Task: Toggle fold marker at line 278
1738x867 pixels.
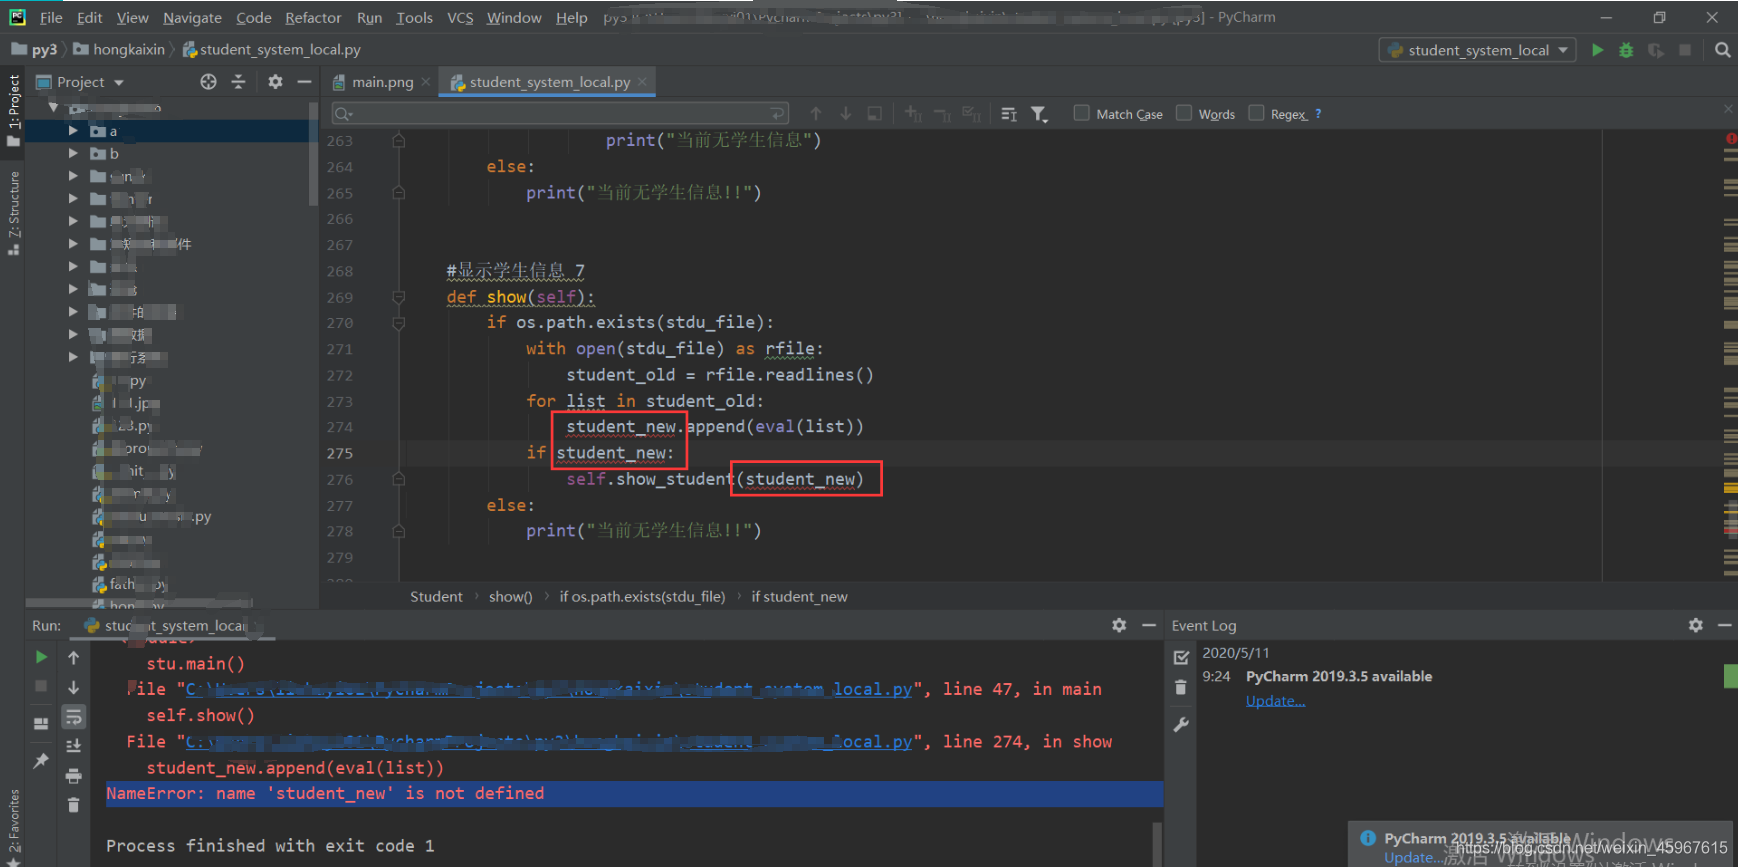Action: [x=398, y=531]
